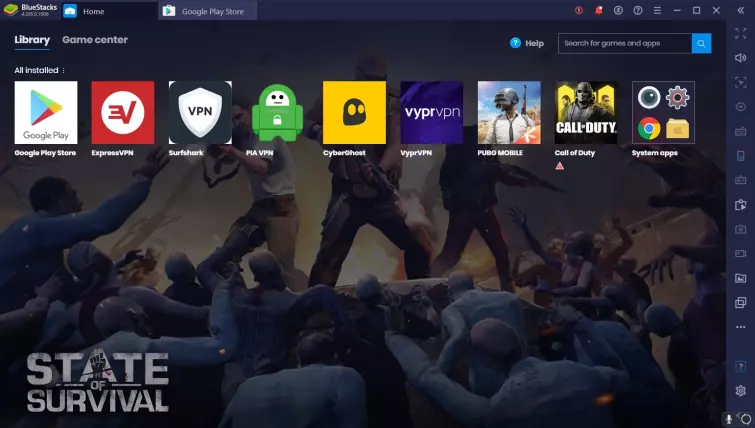
Task: Toggle fullscreen with the expand arrows icon
Action: pos(741,33)
